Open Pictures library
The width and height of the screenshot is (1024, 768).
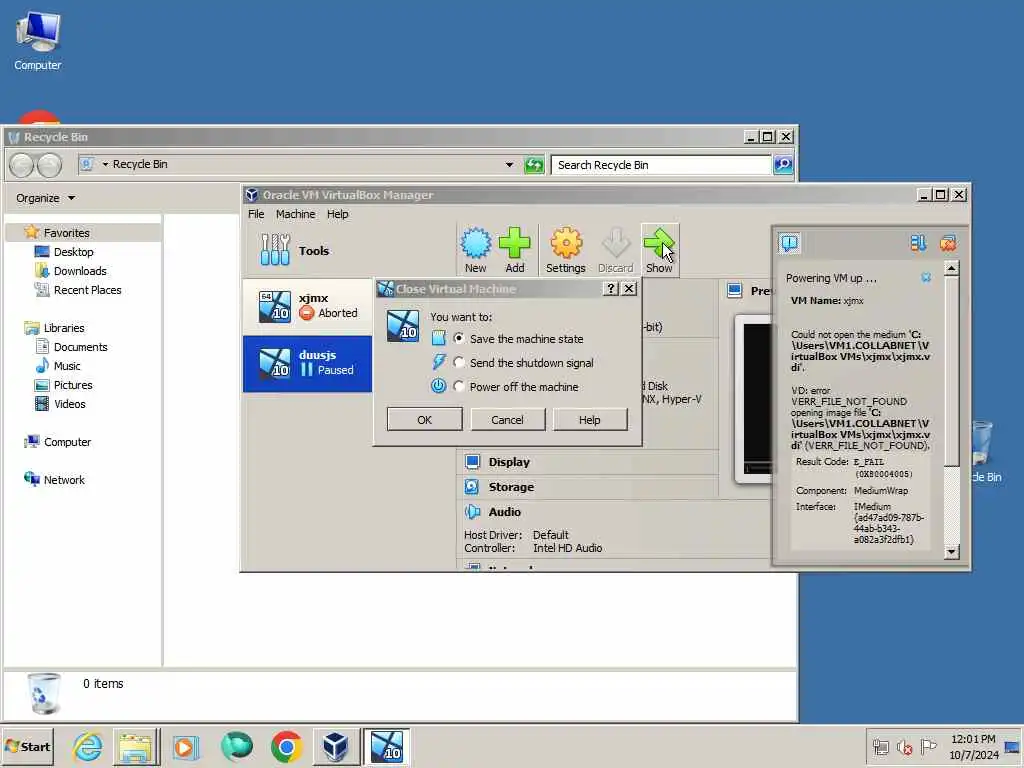(72, 385)
